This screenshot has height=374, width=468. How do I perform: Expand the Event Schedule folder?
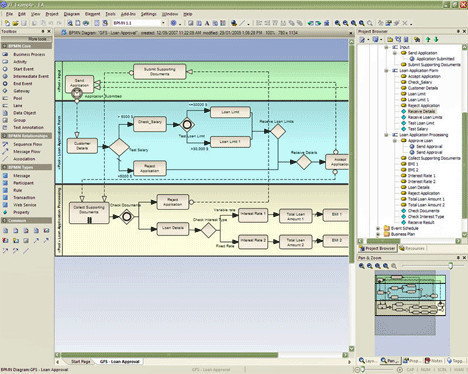378,229
